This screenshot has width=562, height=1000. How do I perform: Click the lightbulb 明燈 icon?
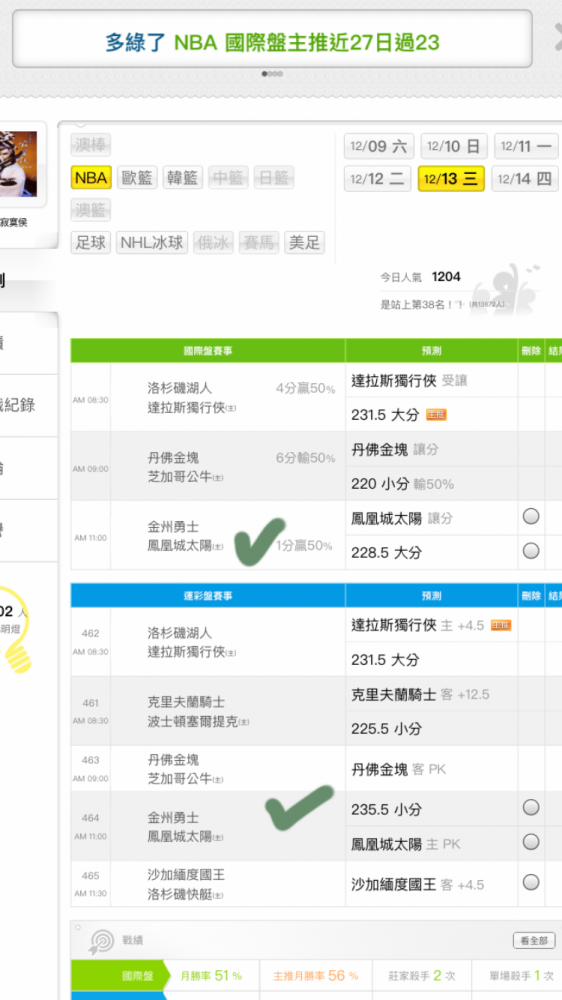pos(16,631)
